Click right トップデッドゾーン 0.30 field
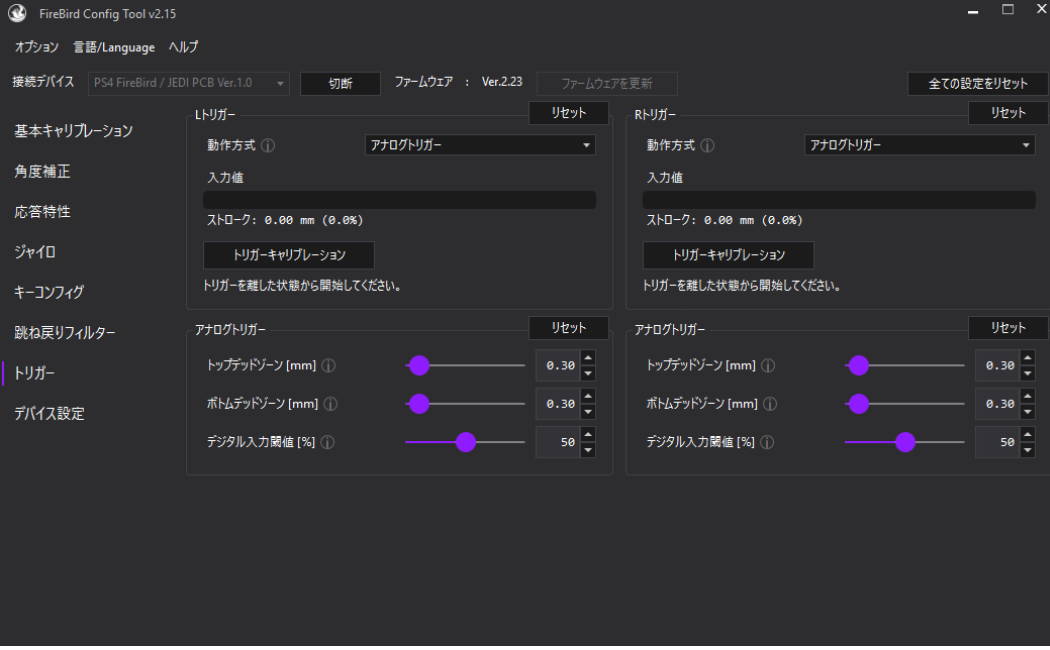Screen dimensions: 1050x650 998,365
